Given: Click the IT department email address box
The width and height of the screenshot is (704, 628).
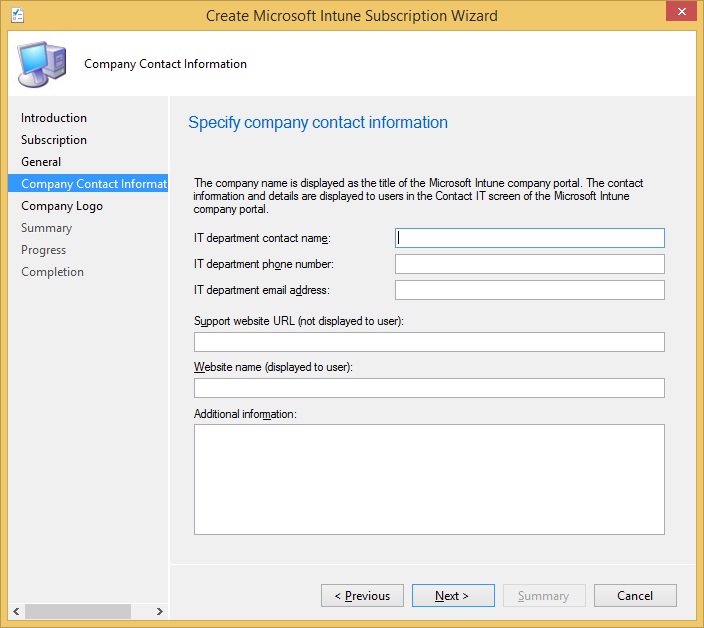Looking at the screenshot, I should pyautogui.click(x=529, y=290).
